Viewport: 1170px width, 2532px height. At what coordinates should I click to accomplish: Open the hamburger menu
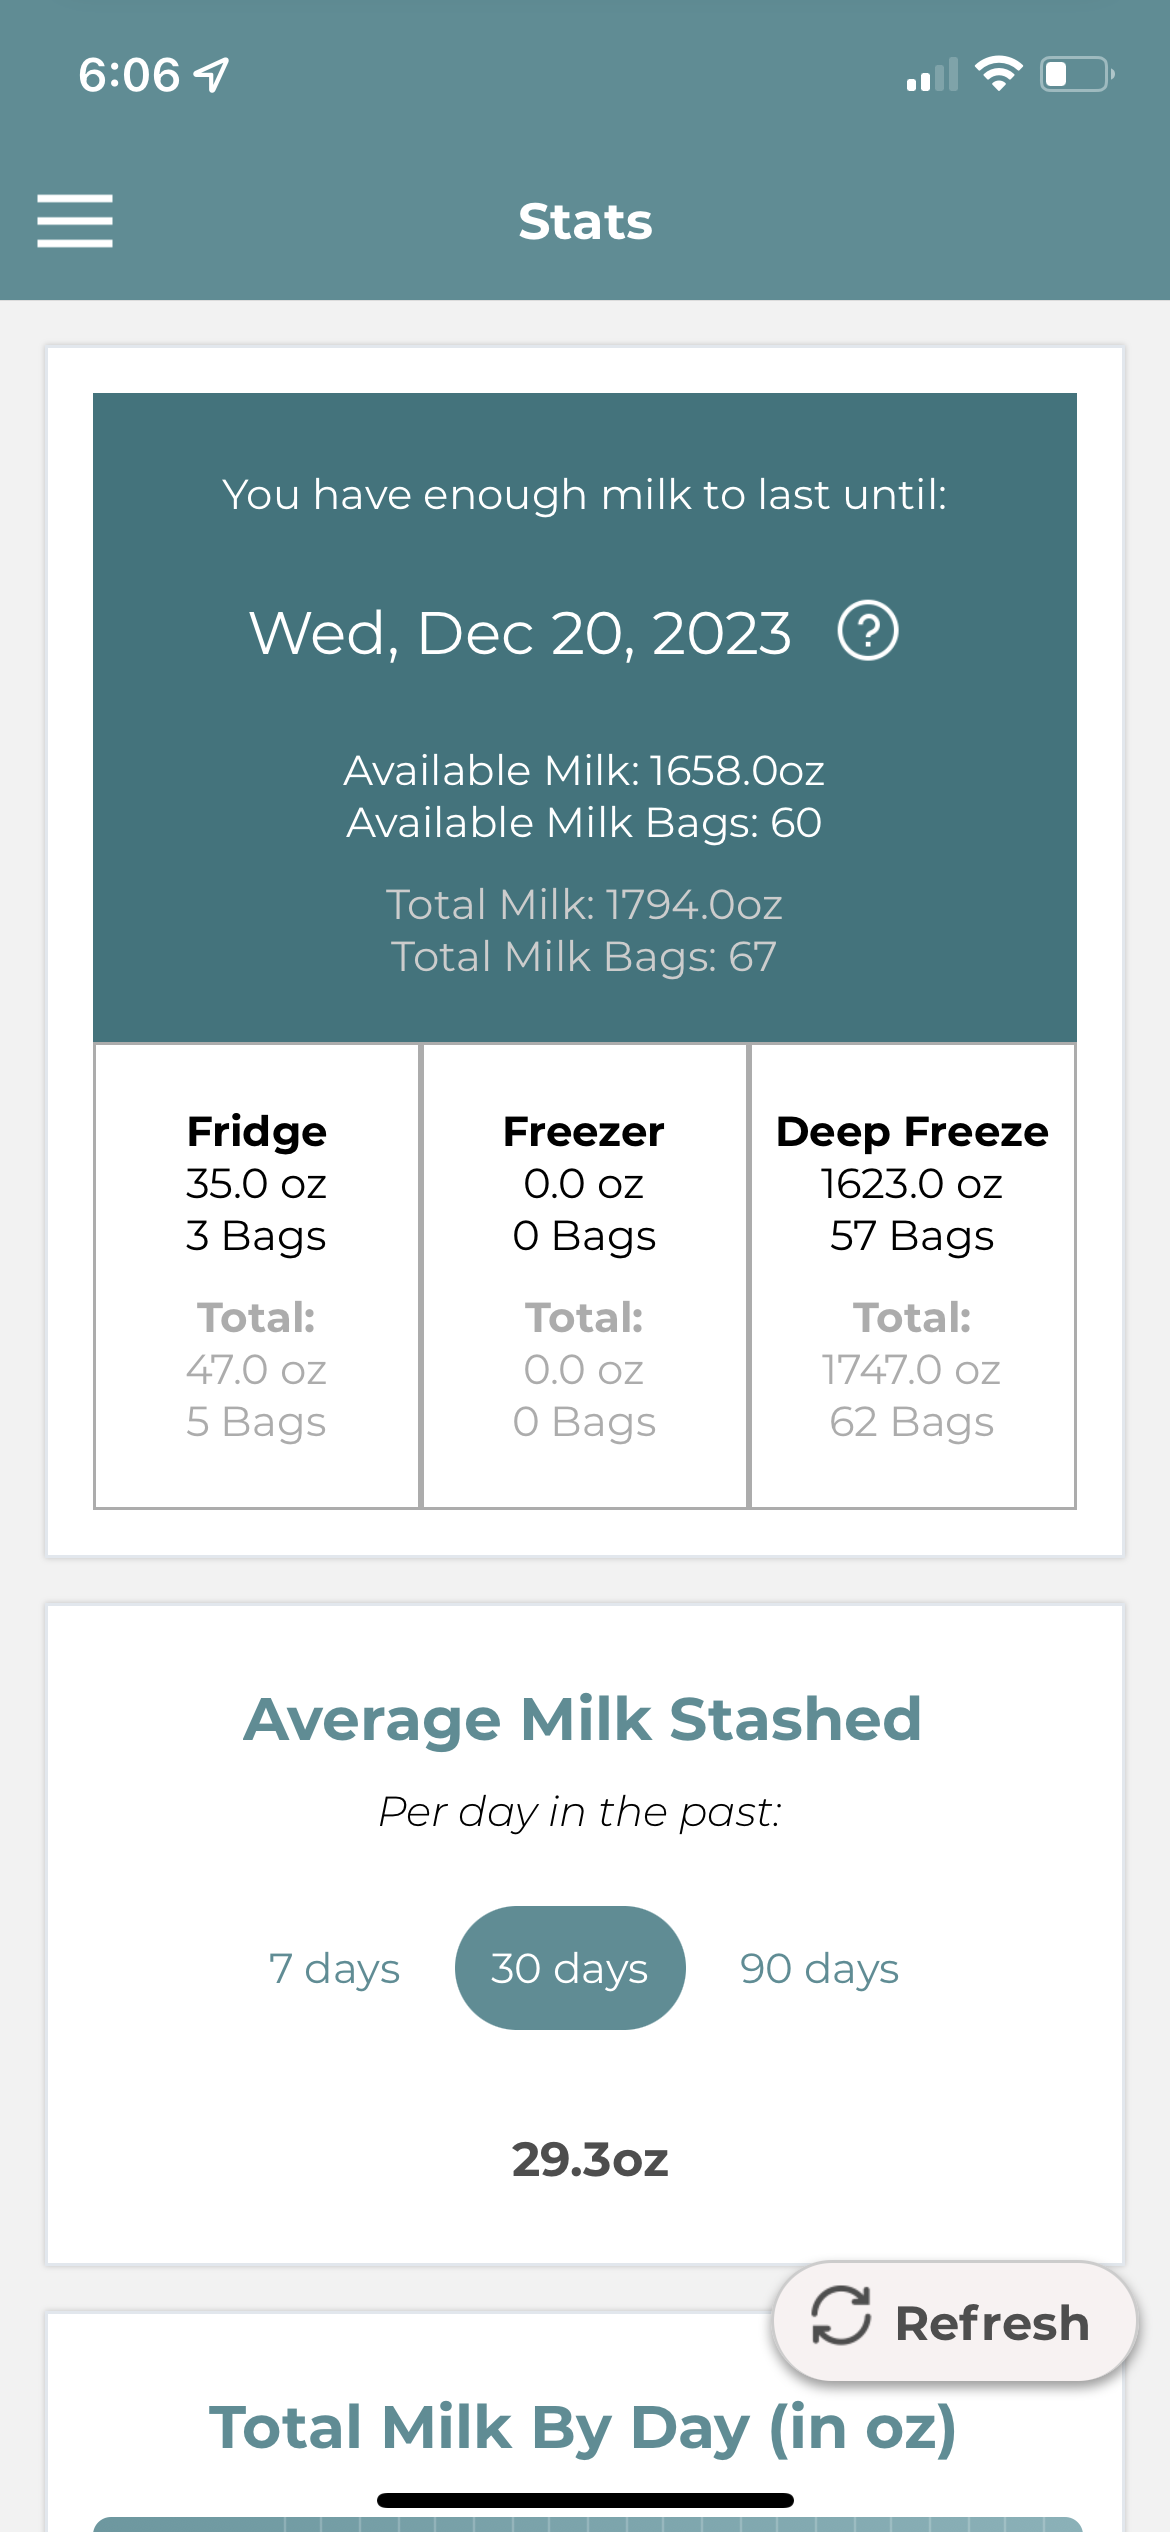point(75,221)
